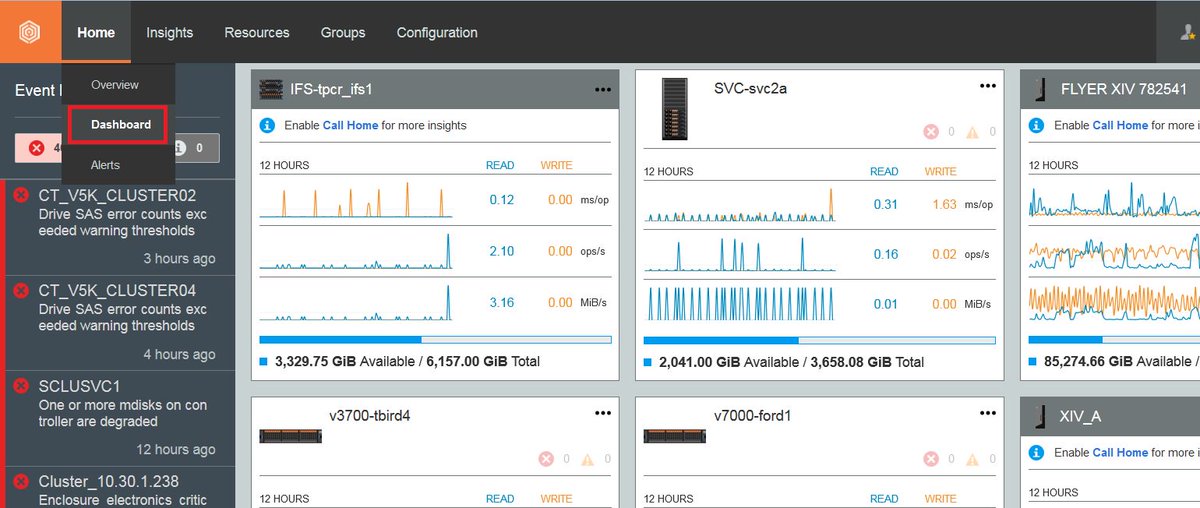Open the Insights menu

tap(170, 32)
